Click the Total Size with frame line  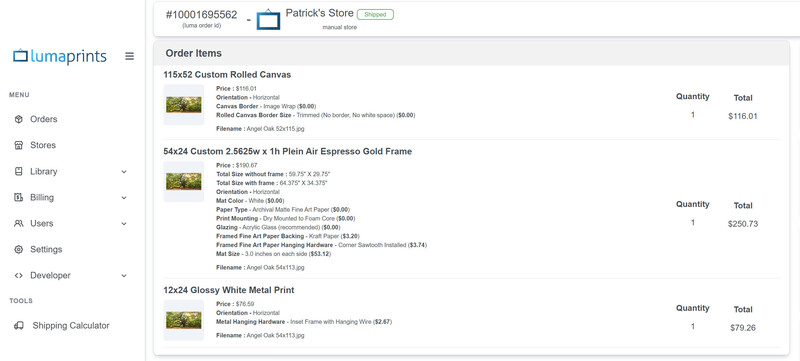(x=272, y=183)
